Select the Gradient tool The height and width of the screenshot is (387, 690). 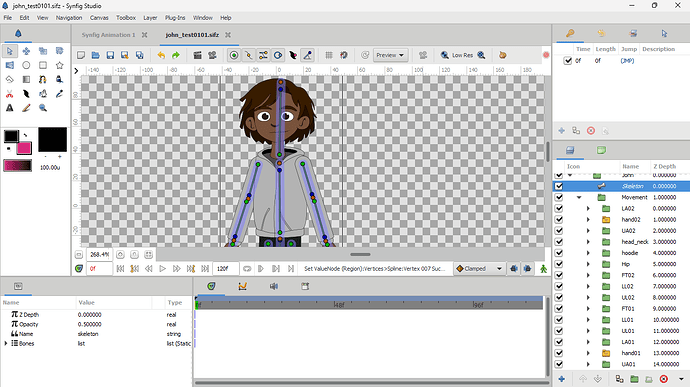click(26, 79)
